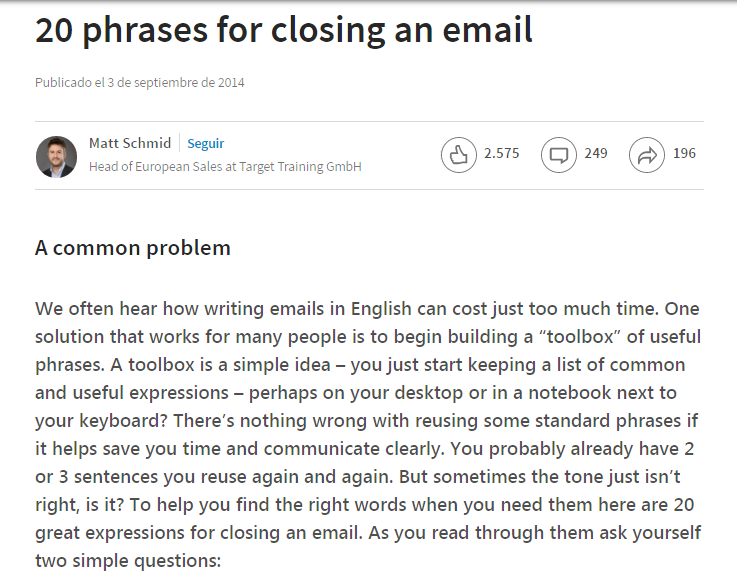Click the thumbs-up like icon

click(x=459, y=155)
